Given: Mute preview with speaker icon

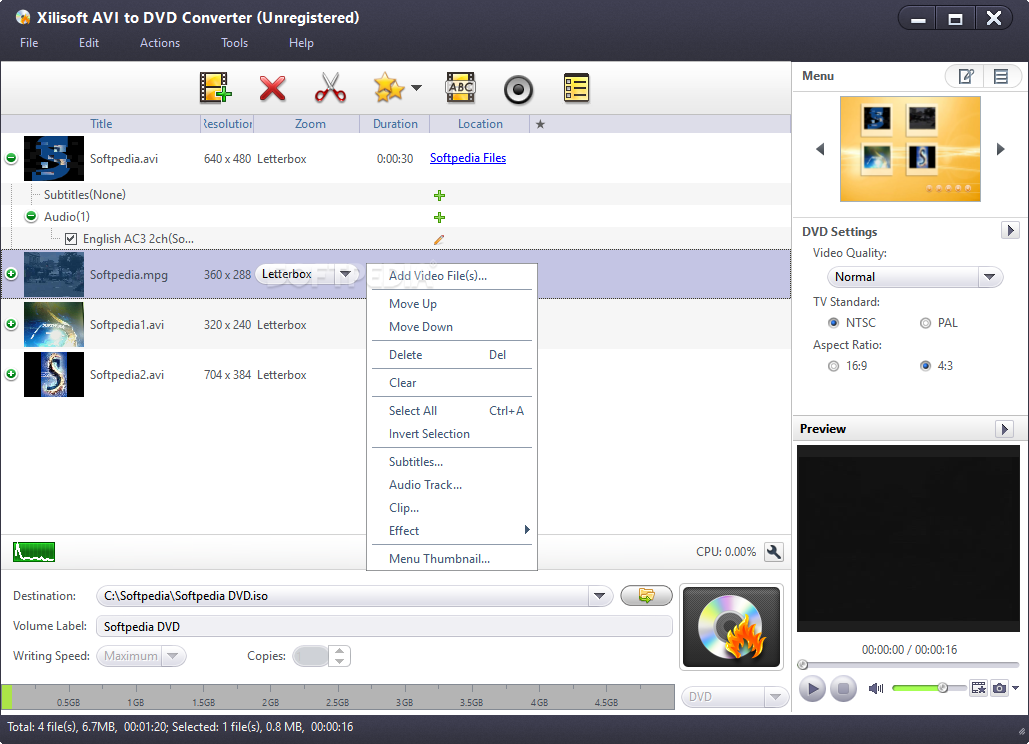Looking at the screenshot, I should [x=875, y=688].
